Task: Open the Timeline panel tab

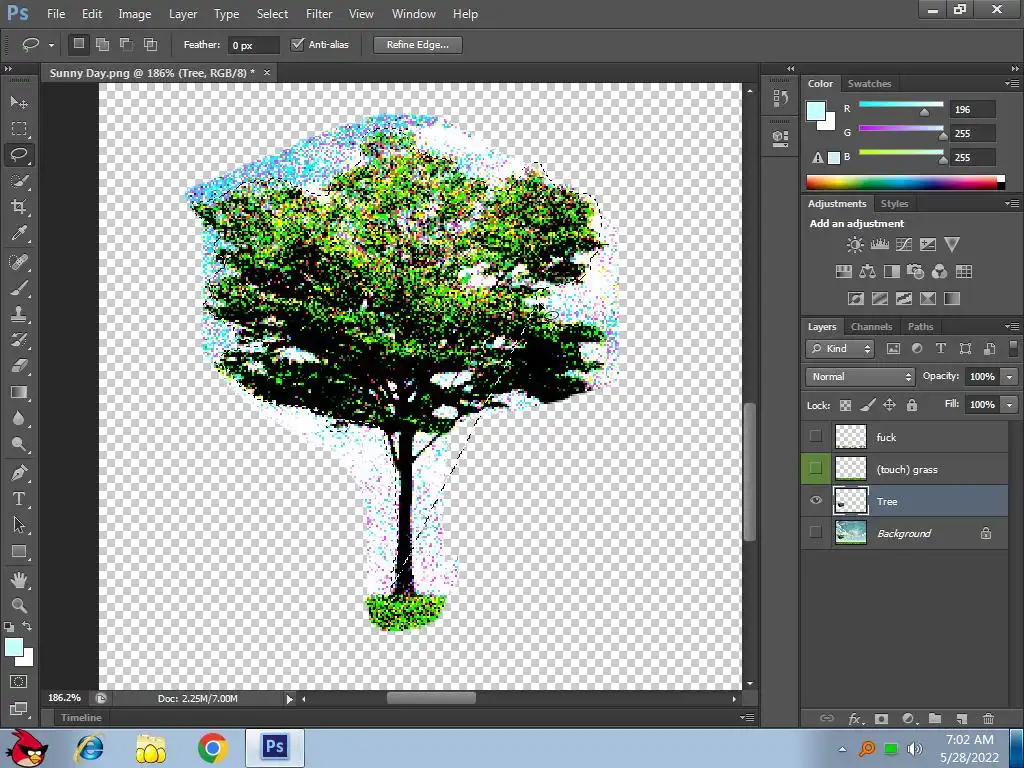Action: coord(81,717)
